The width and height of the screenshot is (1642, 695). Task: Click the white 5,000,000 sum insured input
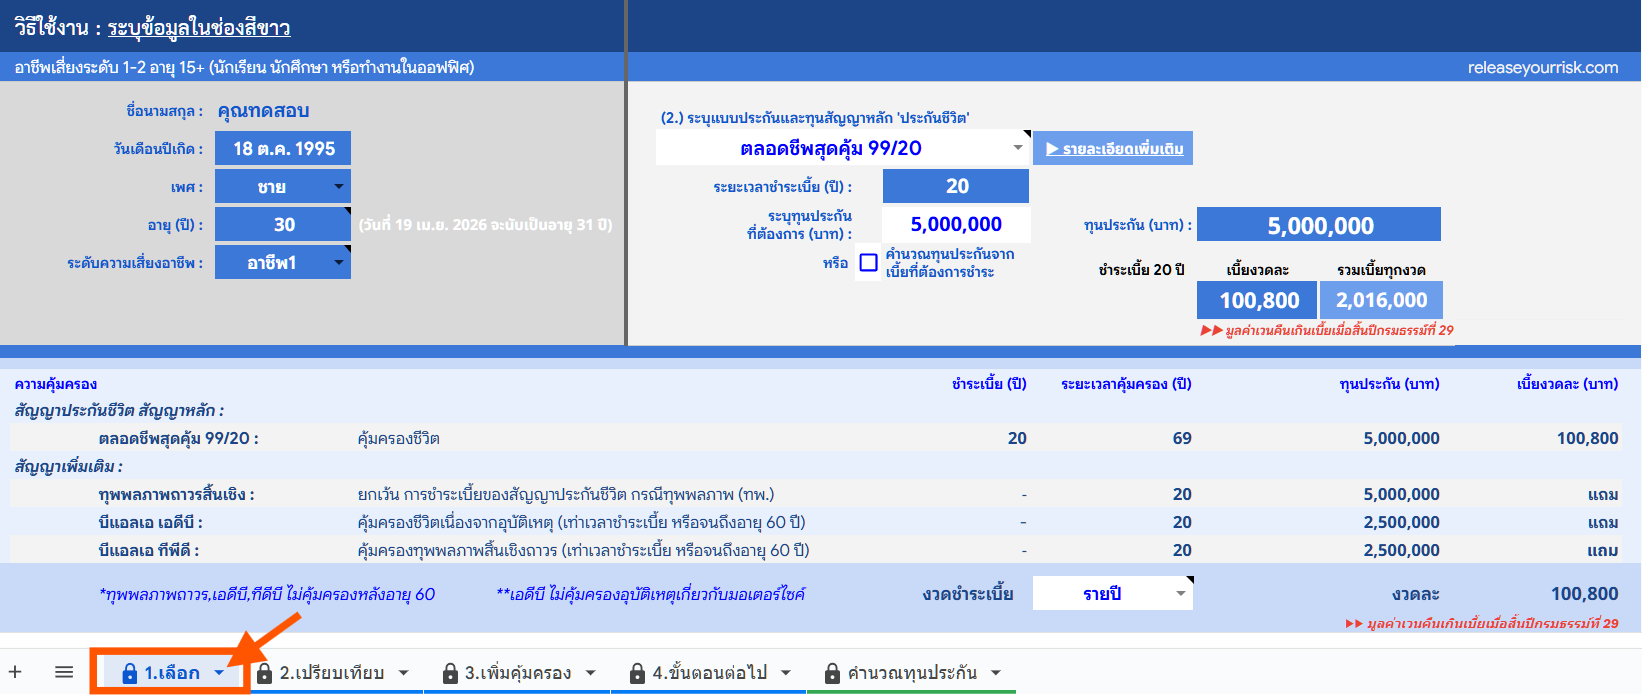click(x=955, y=225)
